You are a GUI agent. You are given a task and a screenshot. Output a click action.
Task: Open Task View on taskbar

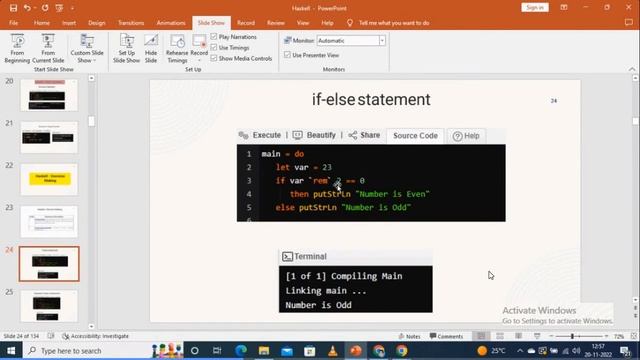coord(217,351)
